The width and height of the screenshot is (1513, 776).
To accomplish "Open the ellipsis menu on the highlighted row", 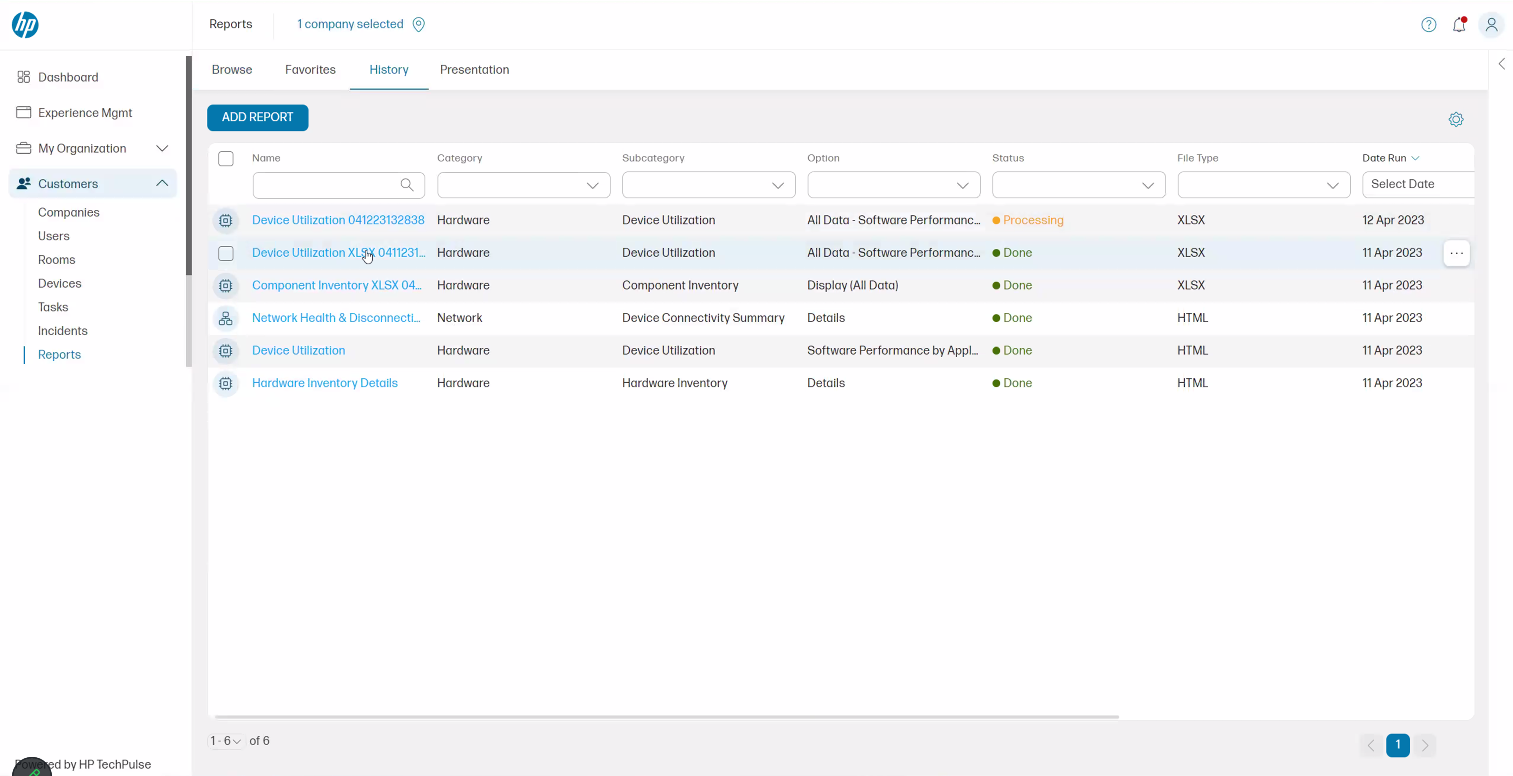I will tap(1457, 253).
